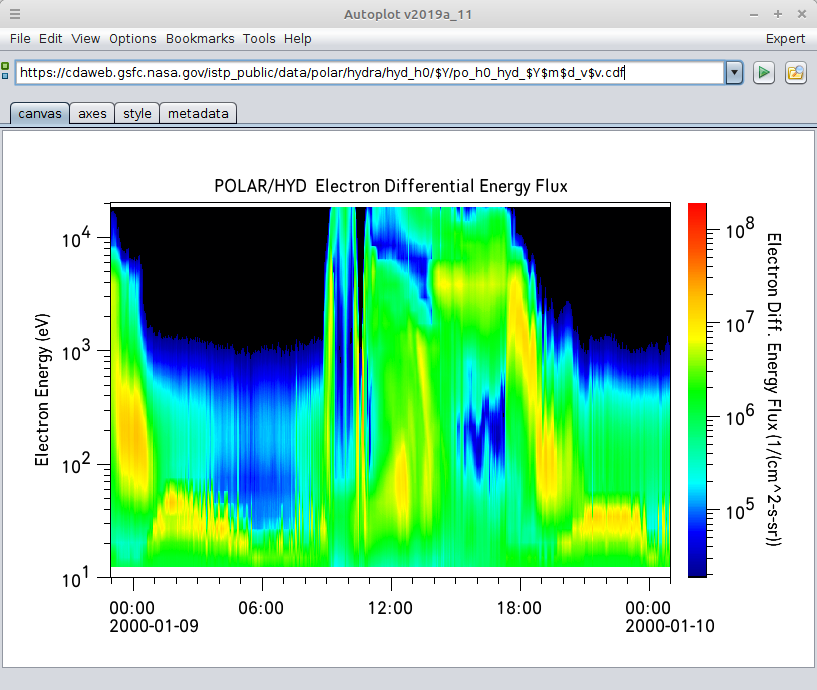This screenshot has height=690, width=817.
Task: Click the green play Go button
Action: 764,72
